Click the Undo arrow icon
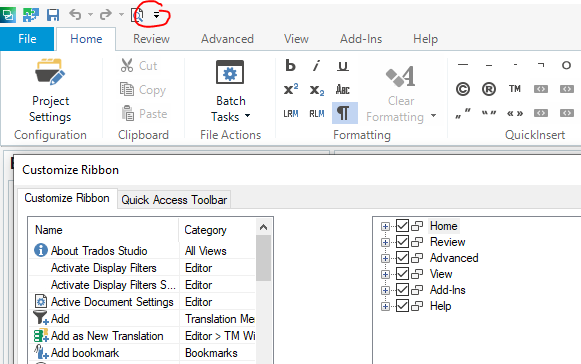581x364 pixels. [75, 15]
